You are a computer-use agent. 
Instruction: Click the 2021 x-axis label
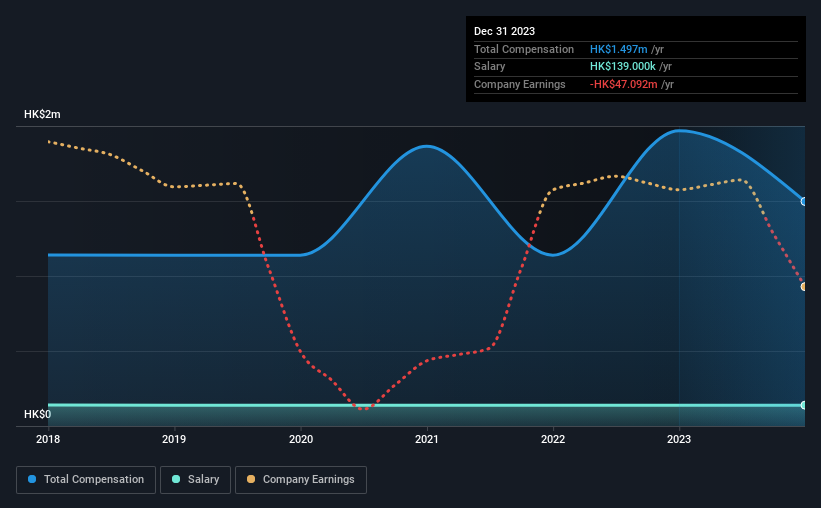pos(427,439)
